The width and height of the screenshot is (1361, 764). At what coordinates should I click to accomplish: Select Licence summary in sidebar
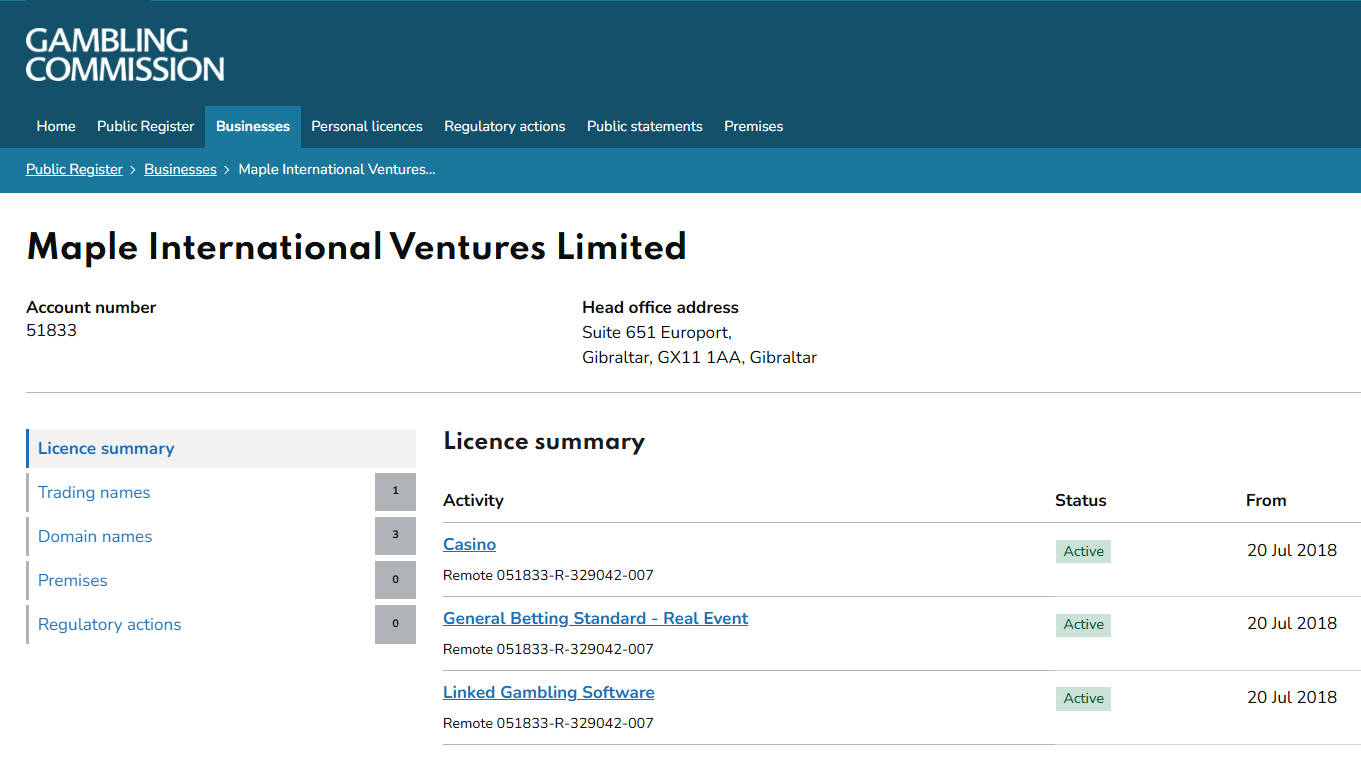point(221,448)
